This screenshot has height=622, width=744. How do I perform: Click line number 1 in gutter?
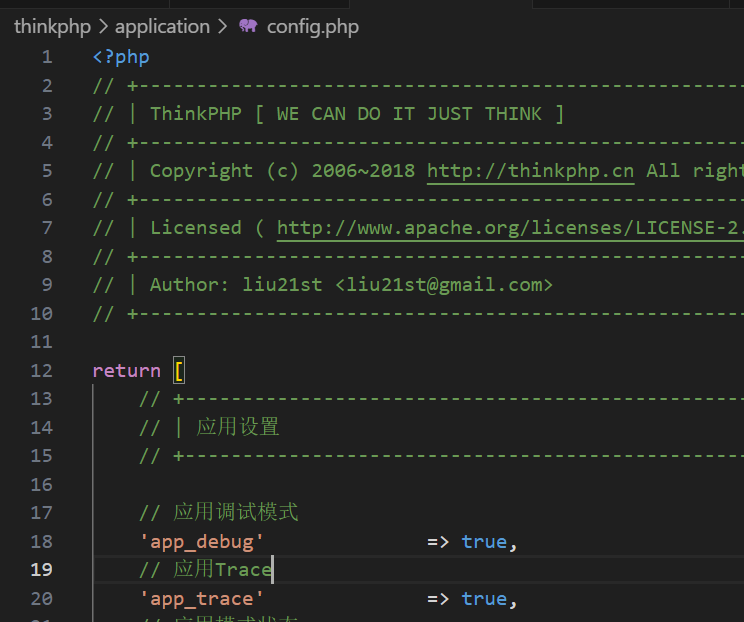[47, 57]
